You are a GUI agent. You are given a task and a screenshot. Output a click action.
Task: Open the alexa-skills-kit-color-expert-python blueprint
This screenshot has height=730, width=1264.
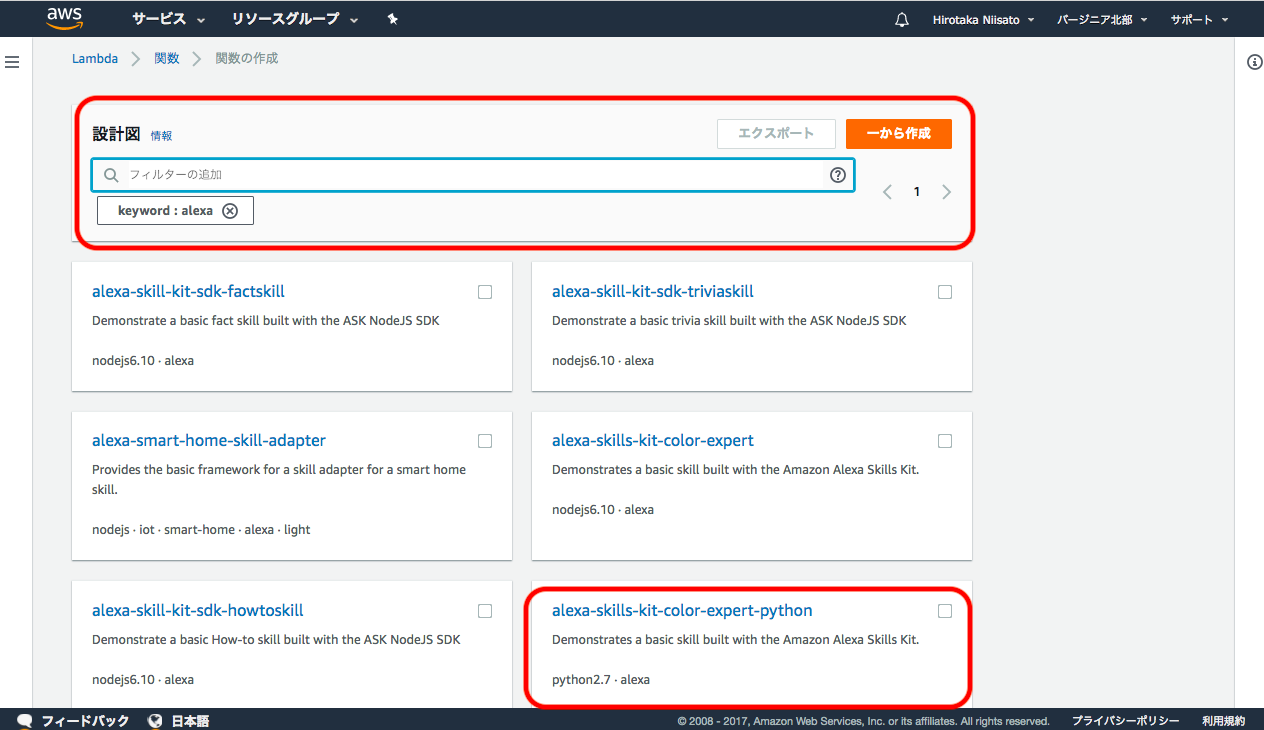[682, 611]
